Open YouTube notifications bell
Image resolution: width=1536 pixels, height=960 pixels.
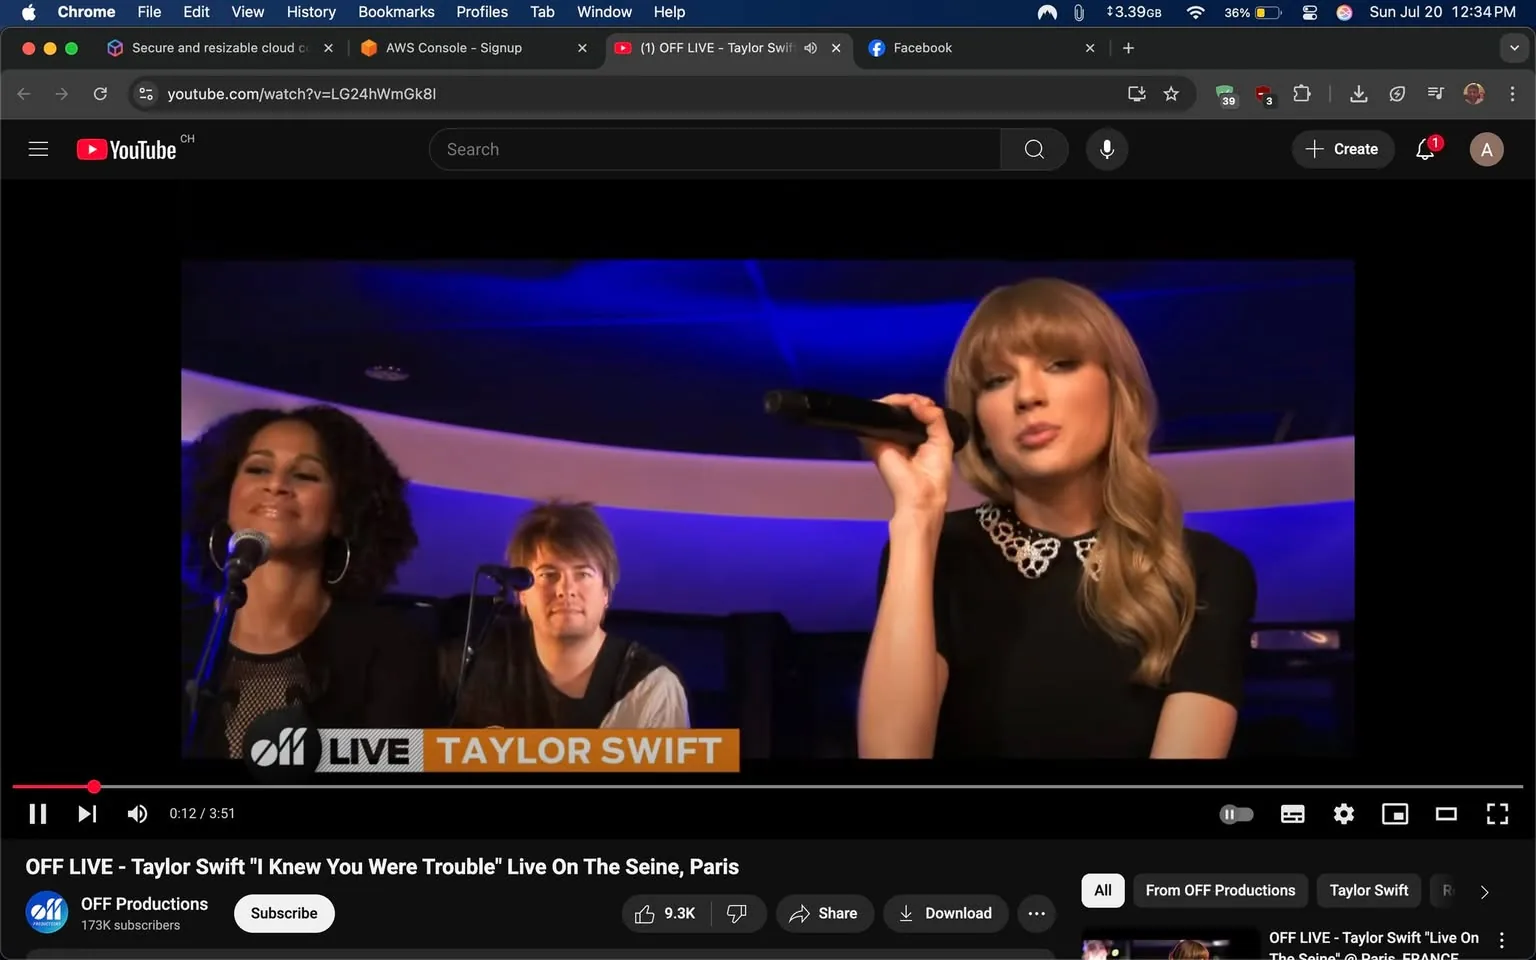(x=1425, y=150)
